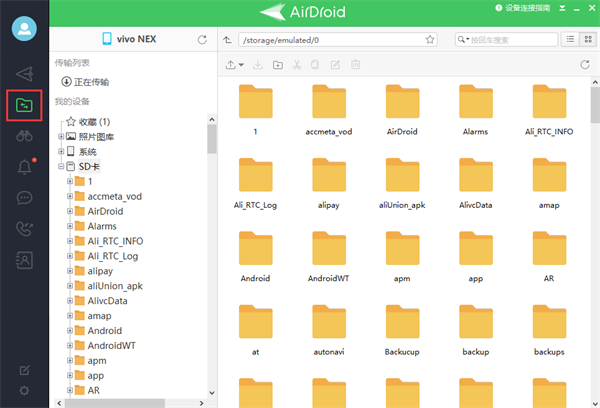Open the alipay folder icon in grid
This screenshot has height=408, width=600.
coord(329,175)
